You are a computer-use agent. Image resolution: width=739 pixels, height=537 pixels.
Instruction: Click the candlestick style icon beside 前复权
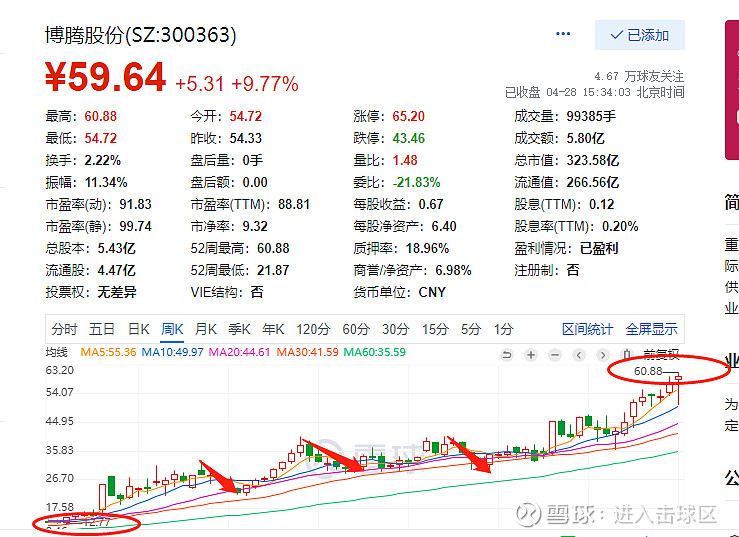coord(627,355)
